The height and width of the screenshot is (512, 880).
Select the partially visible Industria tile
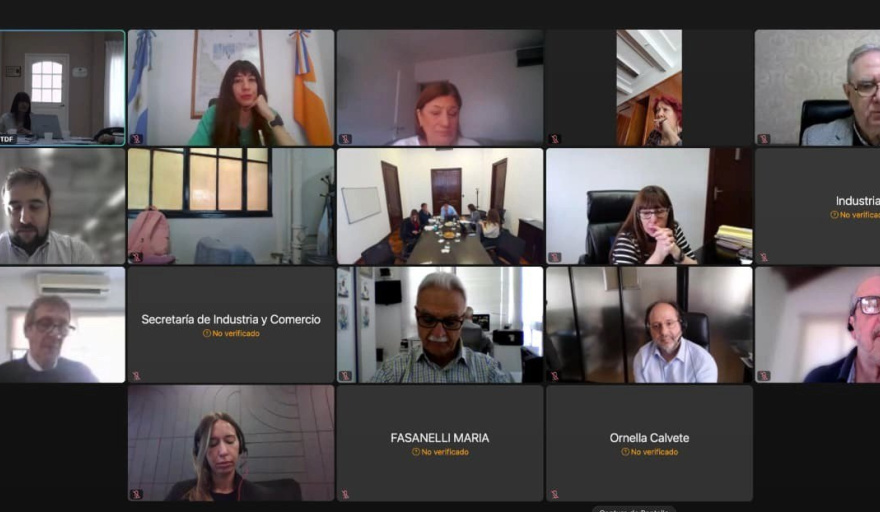(x=818, y=207)
